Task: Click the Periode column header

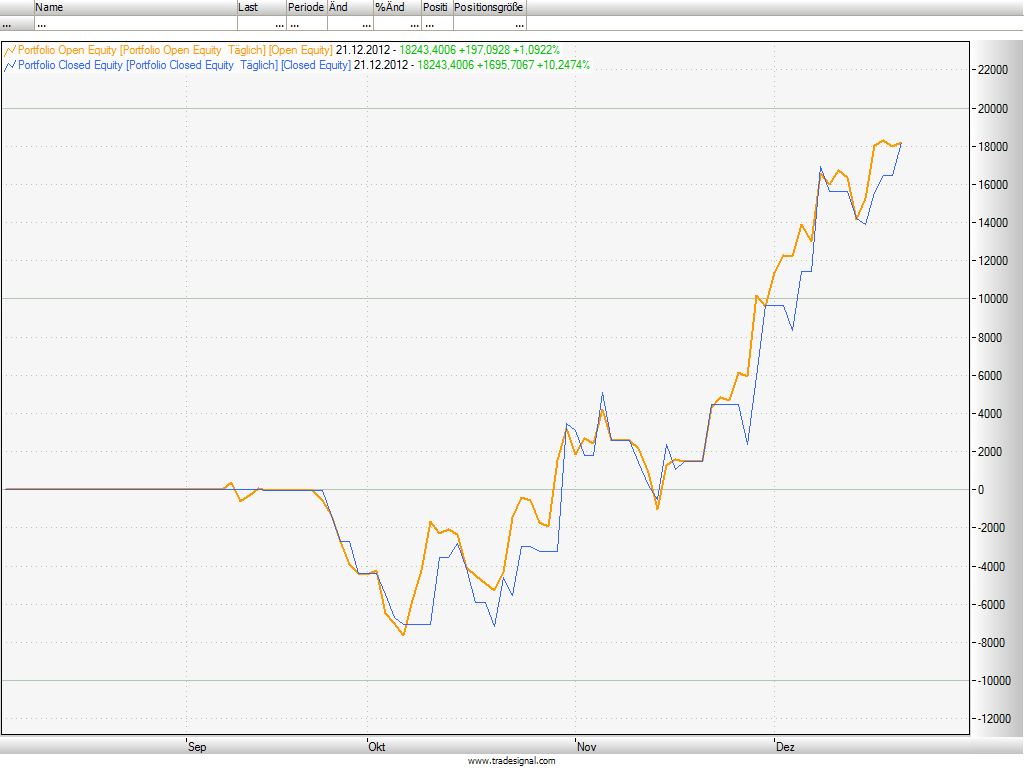Action: tap(306, 7)
